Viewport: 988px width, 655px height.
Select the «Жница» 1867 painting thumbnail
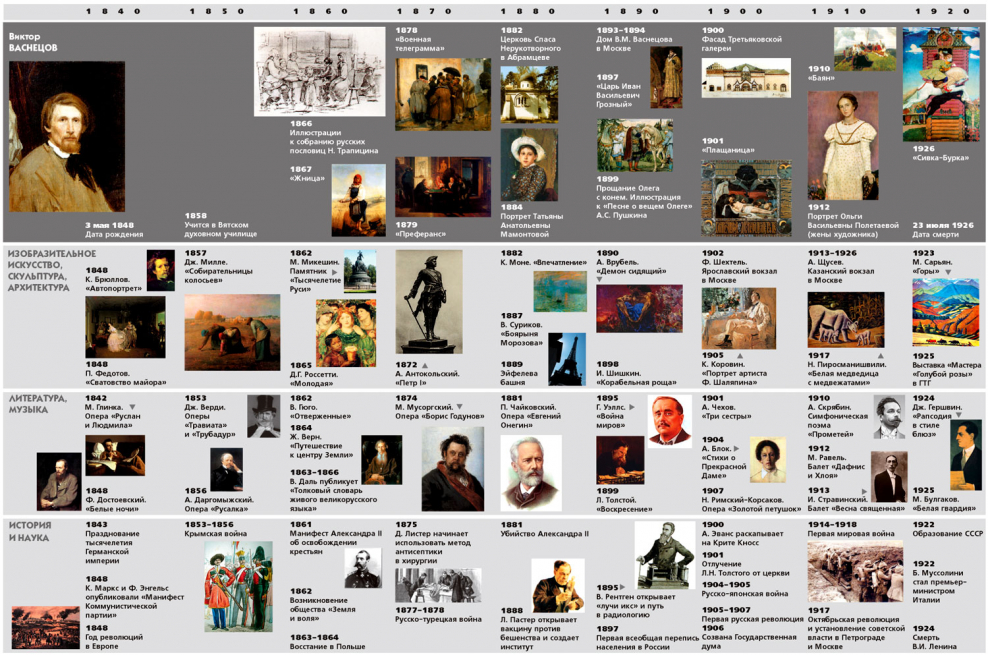(358, 200)
